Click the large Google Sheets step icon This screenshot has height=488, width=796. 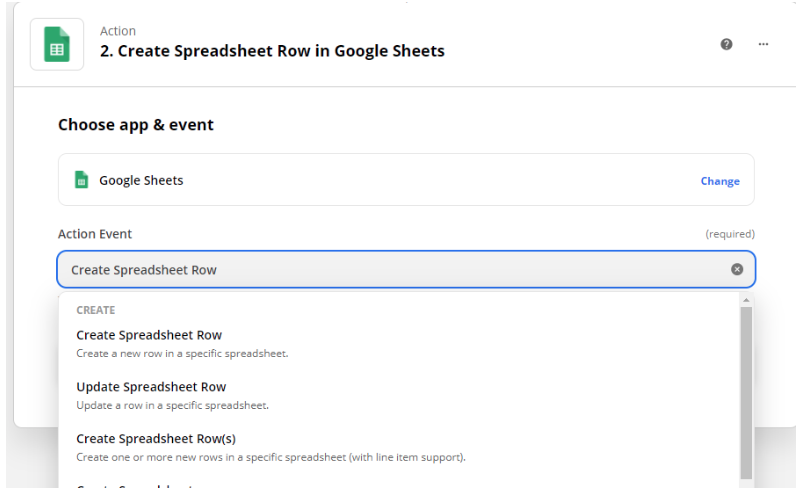[x=57, y=44]
